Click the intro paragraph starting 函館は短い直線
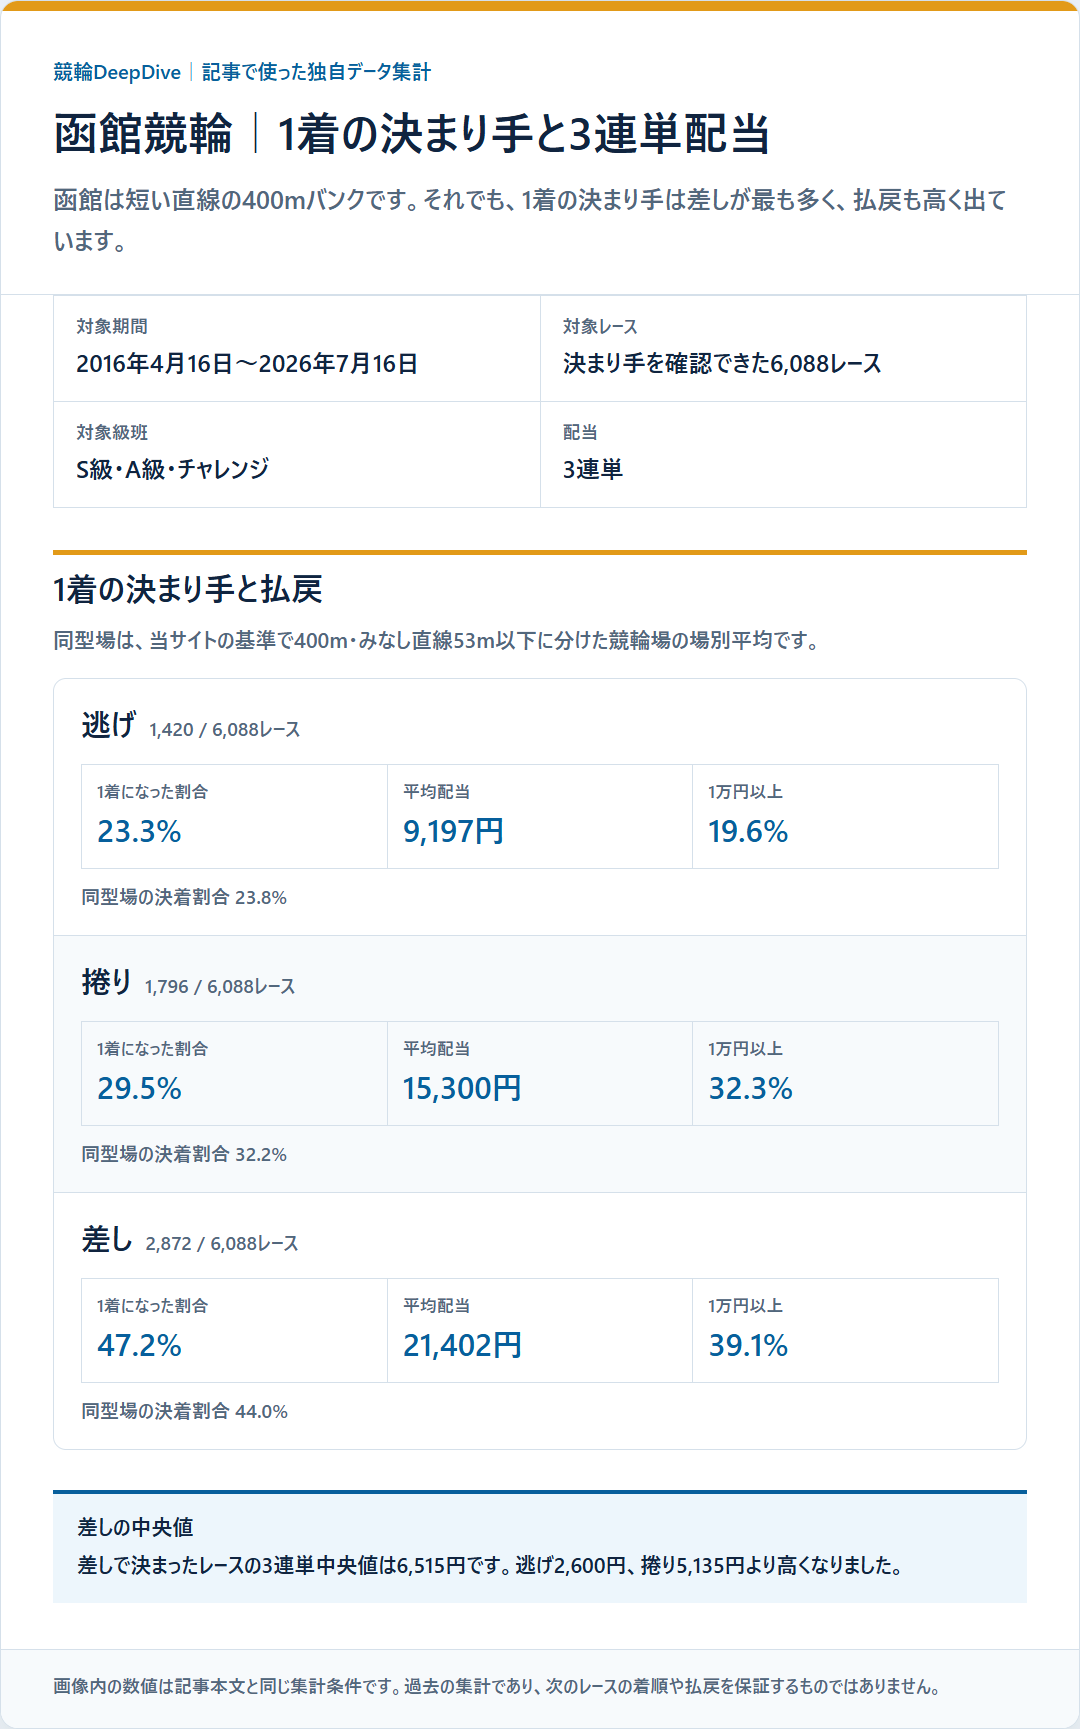The image size is (1080, 1729). (530, 220)
